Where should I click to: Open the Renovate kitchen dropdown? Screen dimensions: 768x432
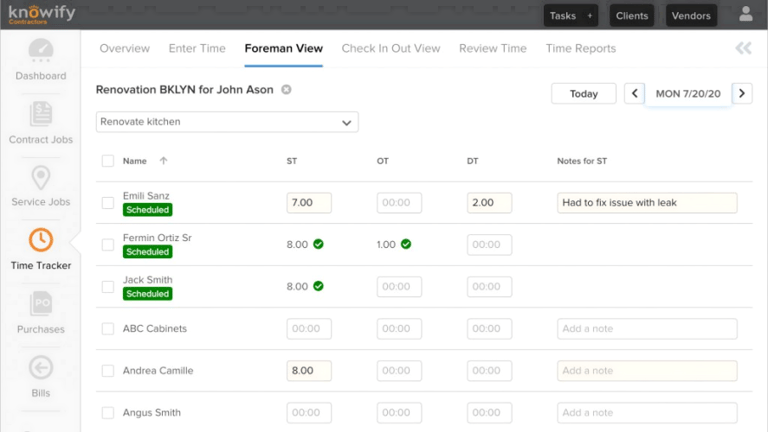coord(227,122)
